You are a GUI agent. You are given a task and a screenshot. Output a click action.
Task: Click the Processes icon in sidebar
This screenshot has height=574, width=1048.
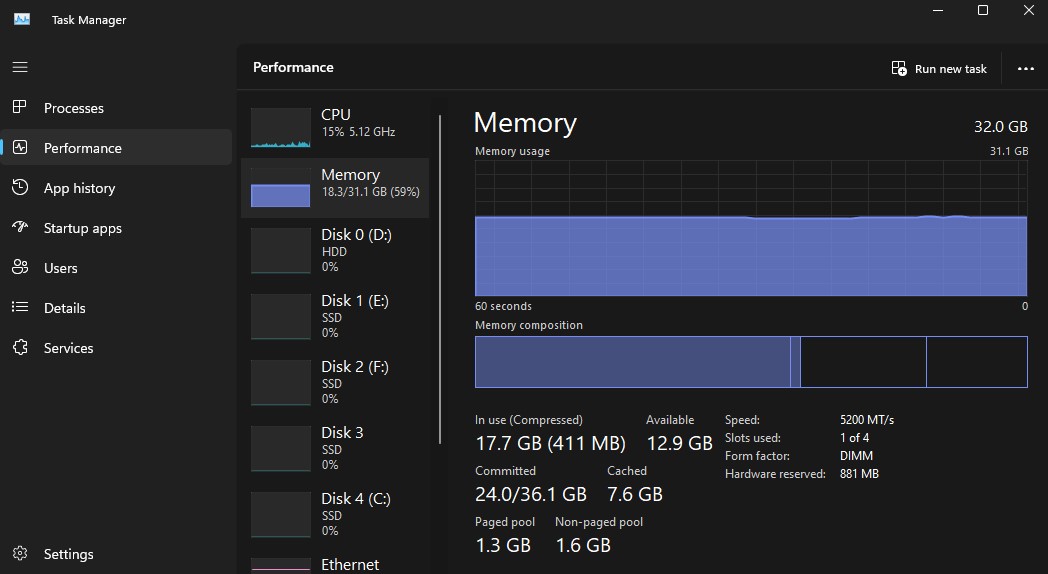pyautogui.click(x=20, y=107)
